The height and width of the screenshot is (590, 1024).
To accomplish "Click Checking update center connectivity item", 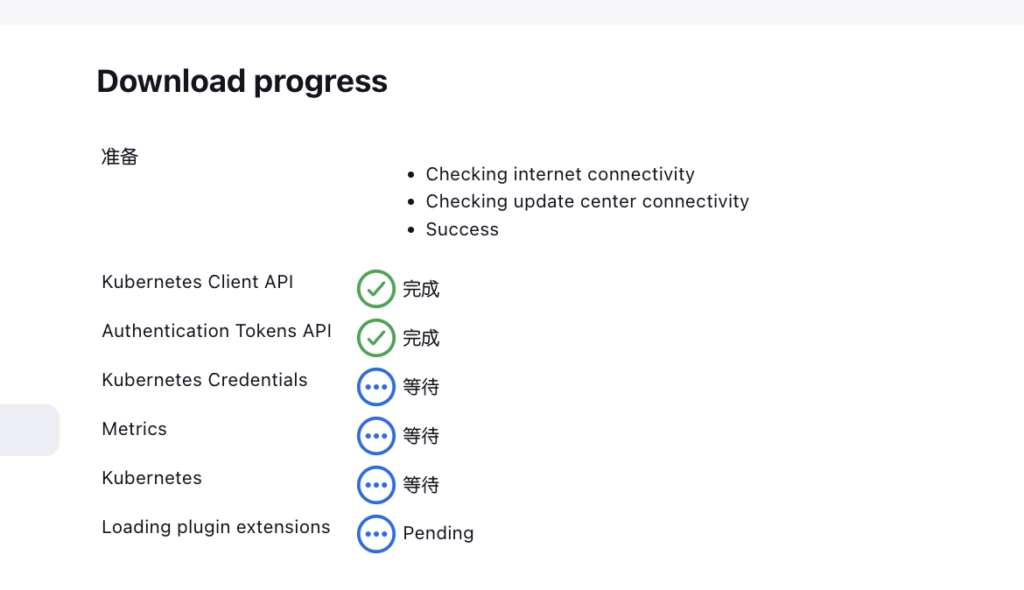I will tap(587, 201).
